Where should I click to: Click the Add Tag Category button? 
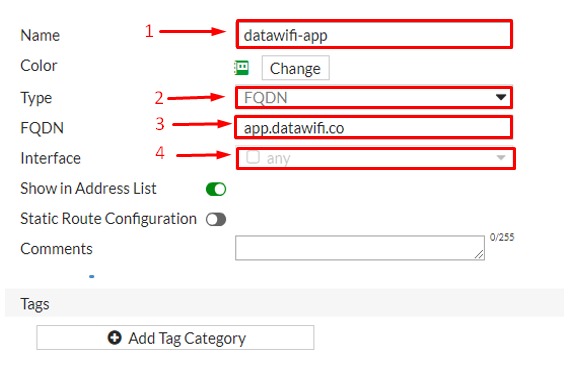click(175, 338)
